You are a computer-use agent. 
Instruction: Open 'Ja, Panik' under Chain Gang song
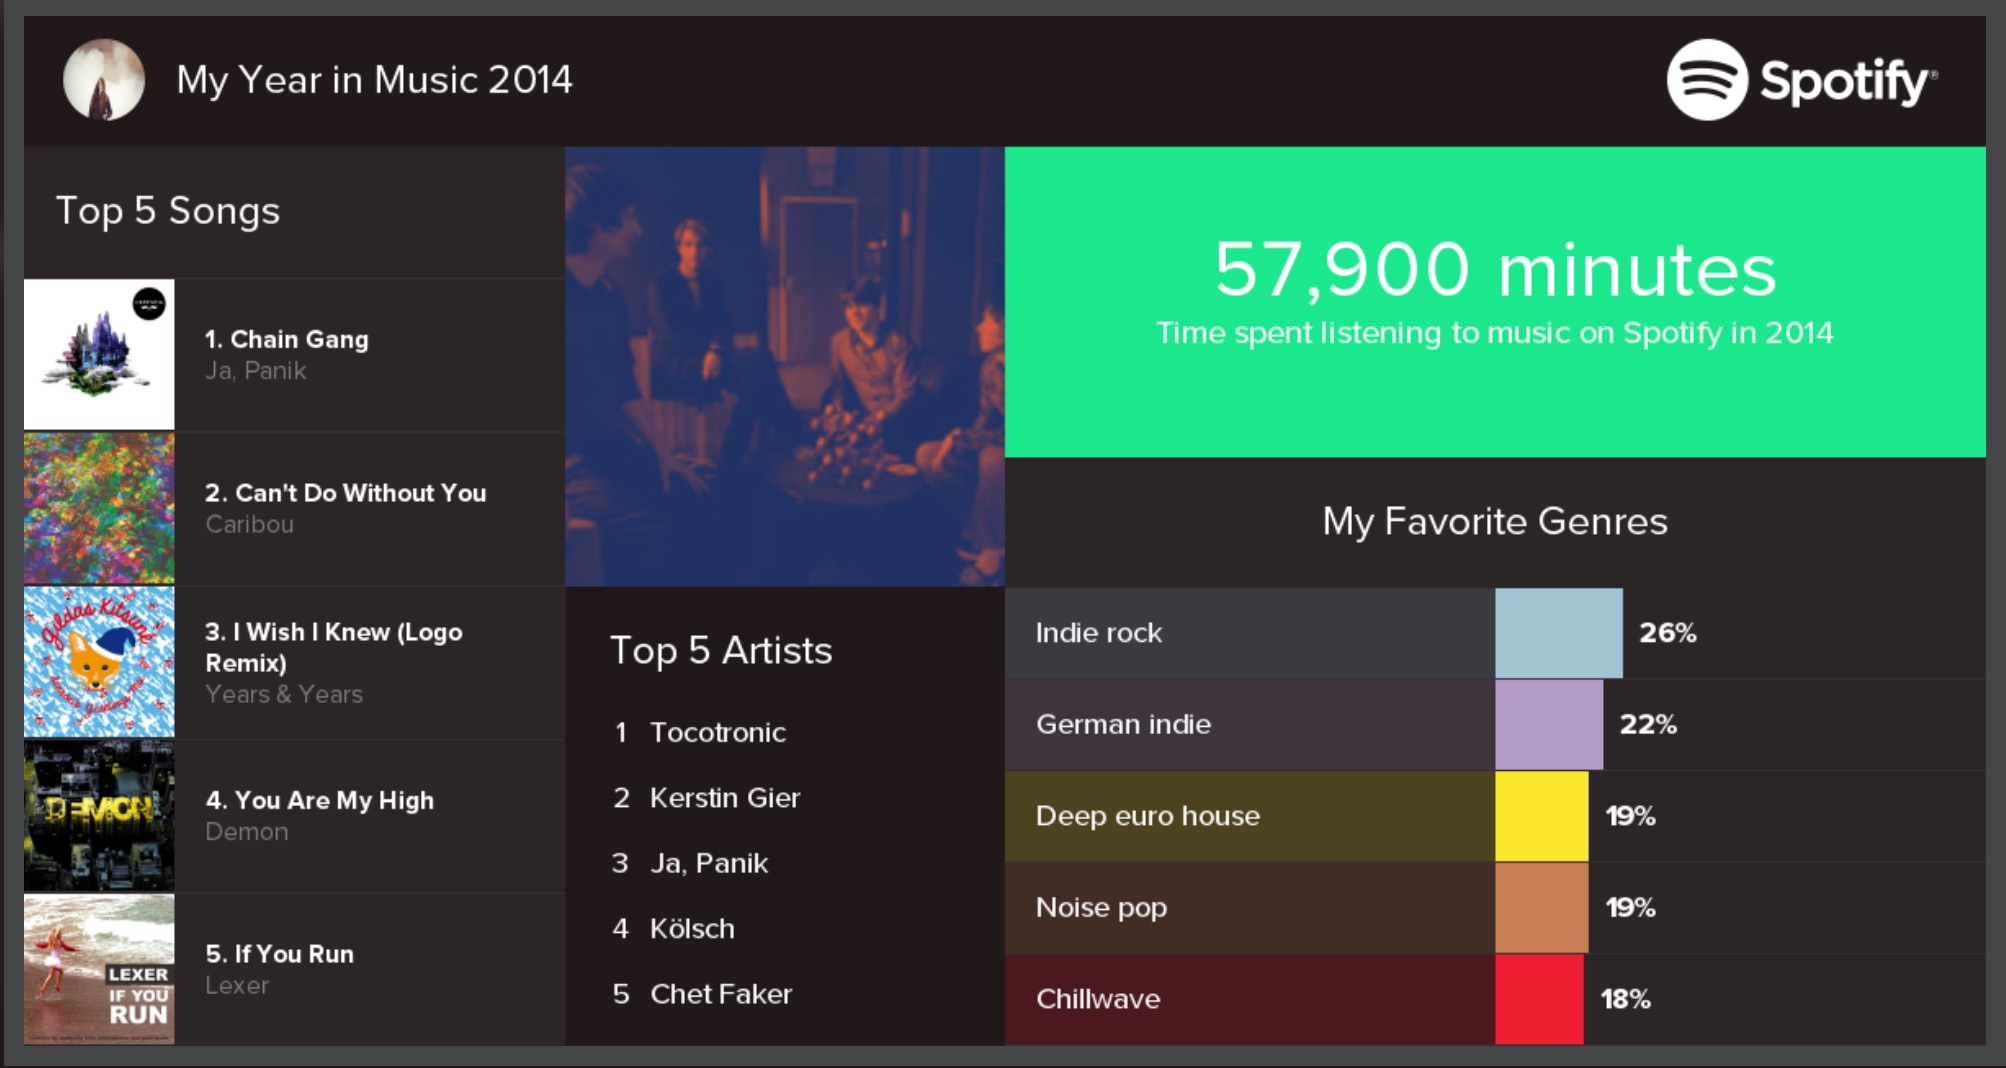[x=256, y=371]
